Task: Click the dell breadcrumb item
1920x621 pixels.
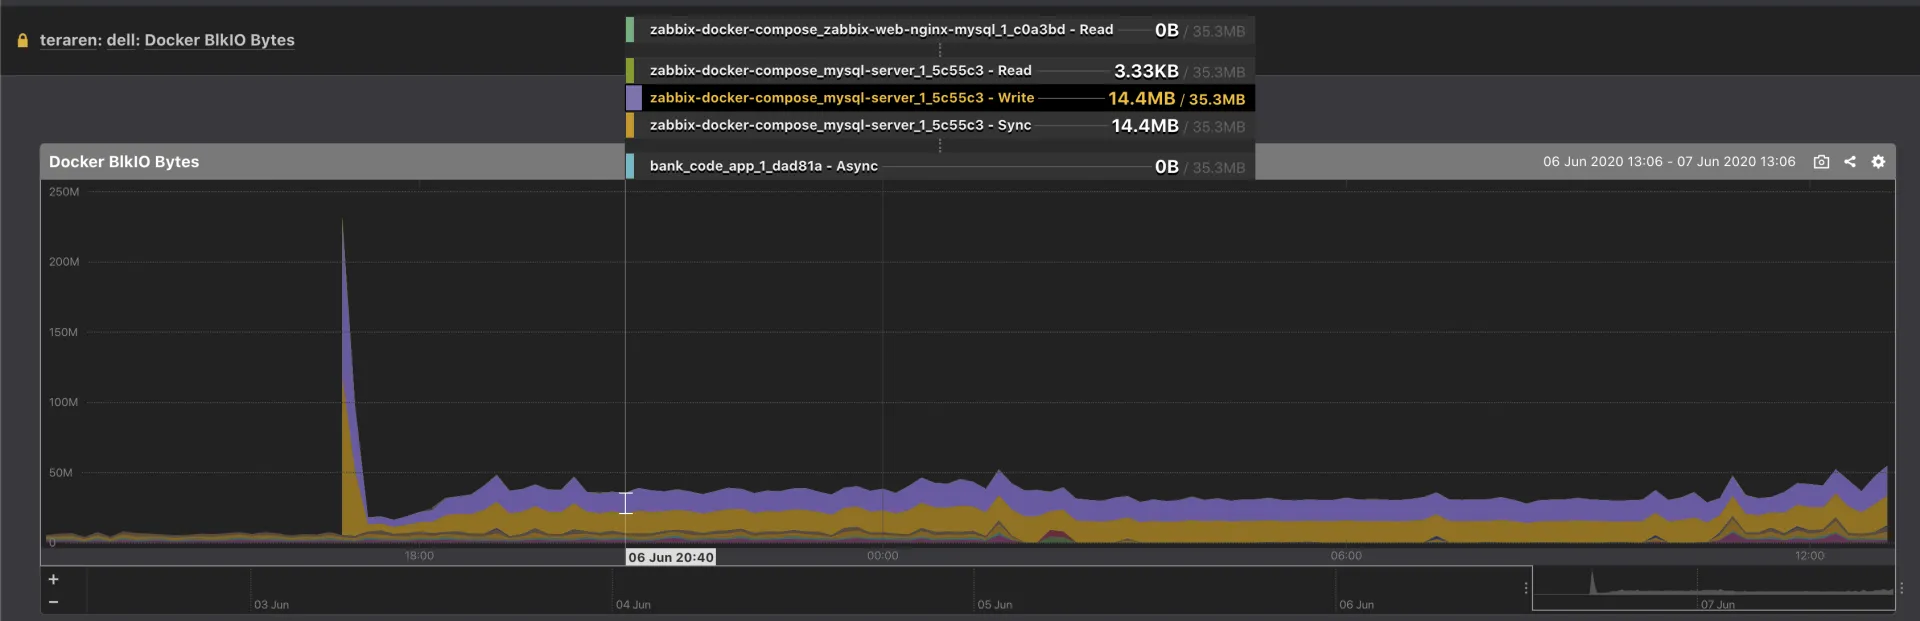Action: (x=121, y=41)
